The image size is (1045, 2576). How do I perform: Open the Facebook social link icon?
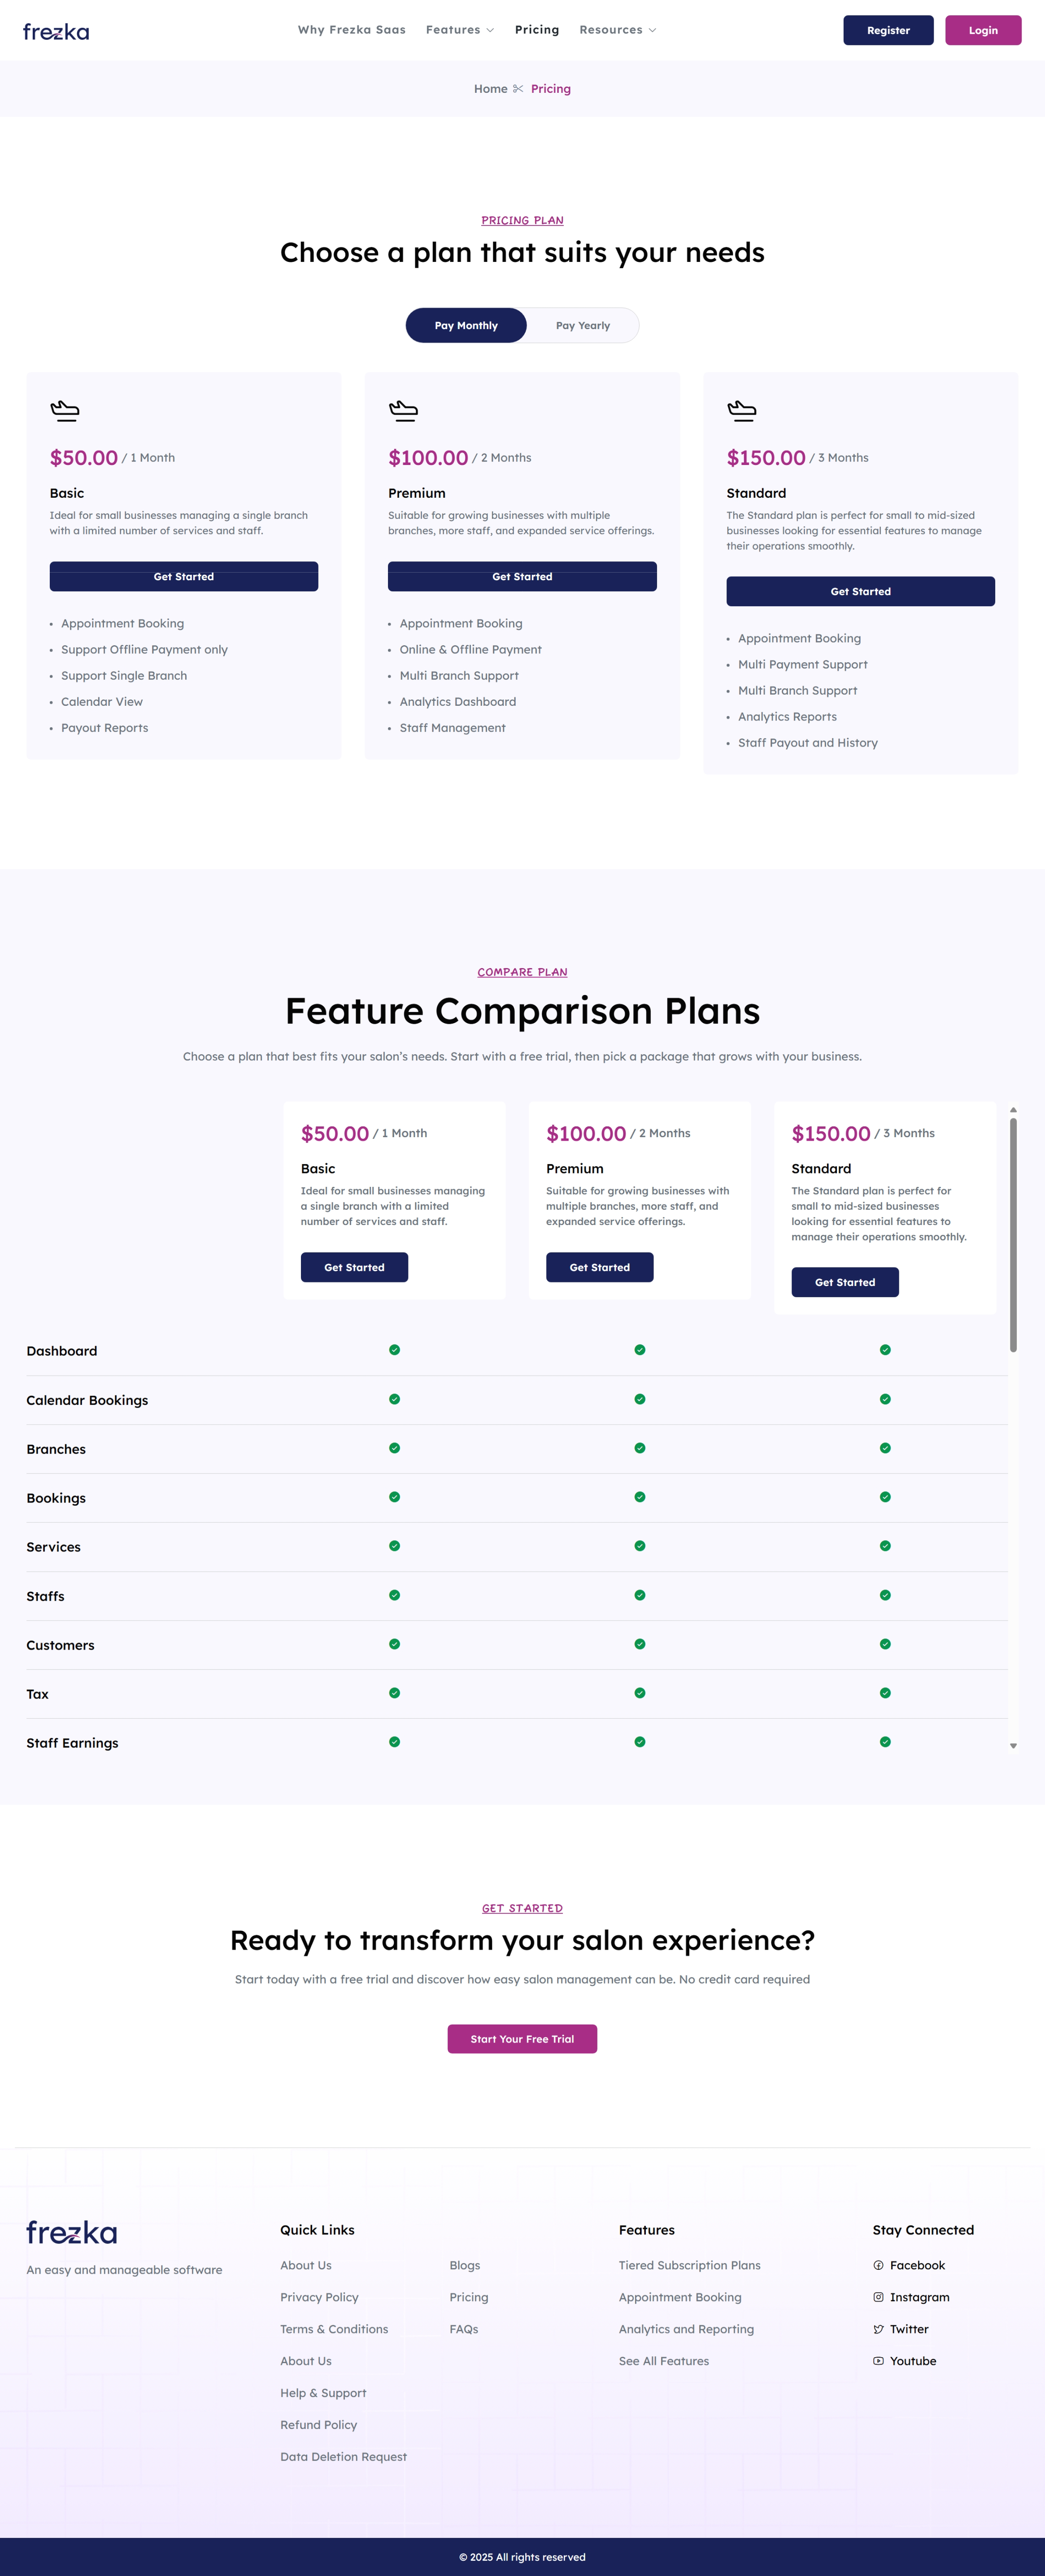pyautogui.click(x=878, y=2265)
